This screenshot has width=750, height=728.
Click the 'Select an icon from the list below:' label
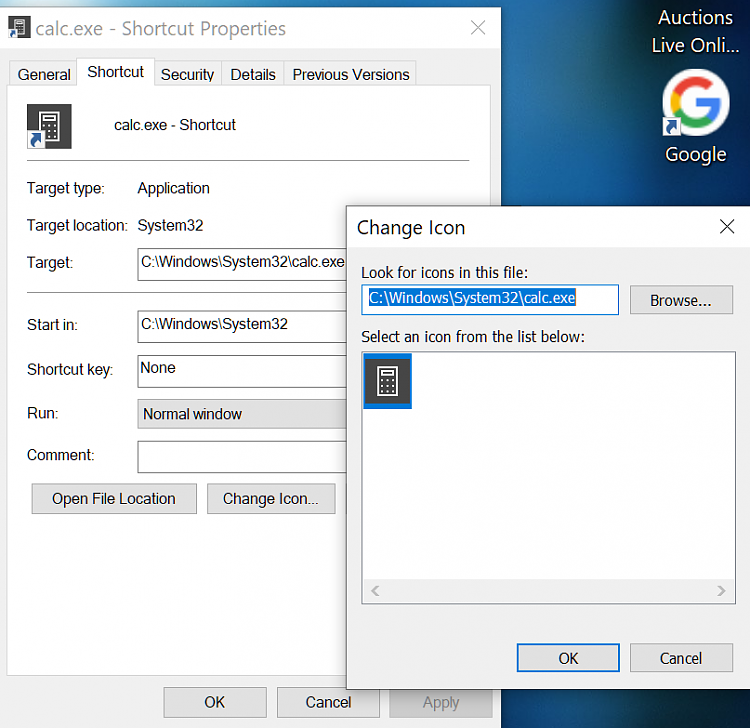pyautogui.click(x=473, y=337)
